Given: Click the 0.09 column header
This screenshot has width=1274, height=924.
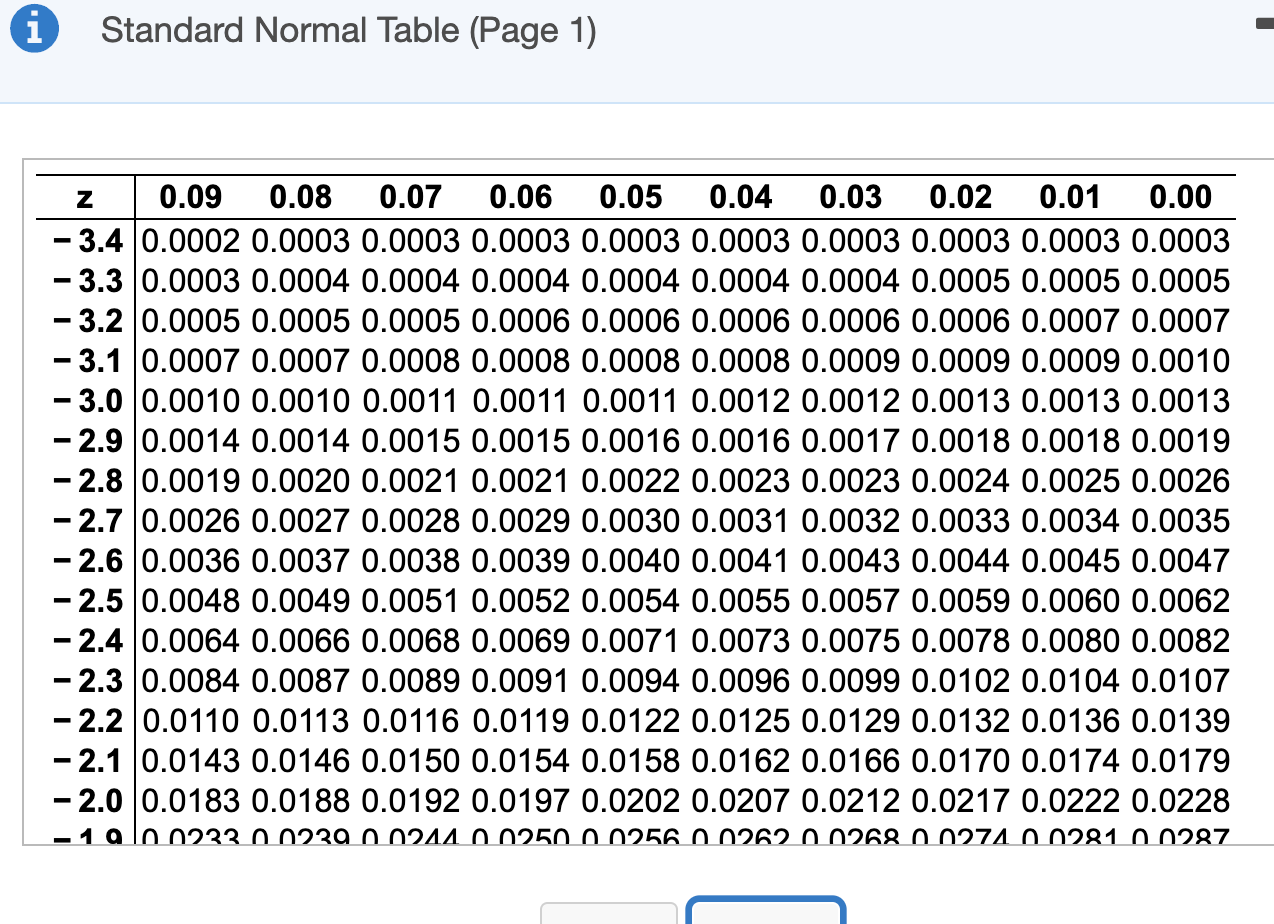Looking at the screenshot, I should click(x=191, y=196).
